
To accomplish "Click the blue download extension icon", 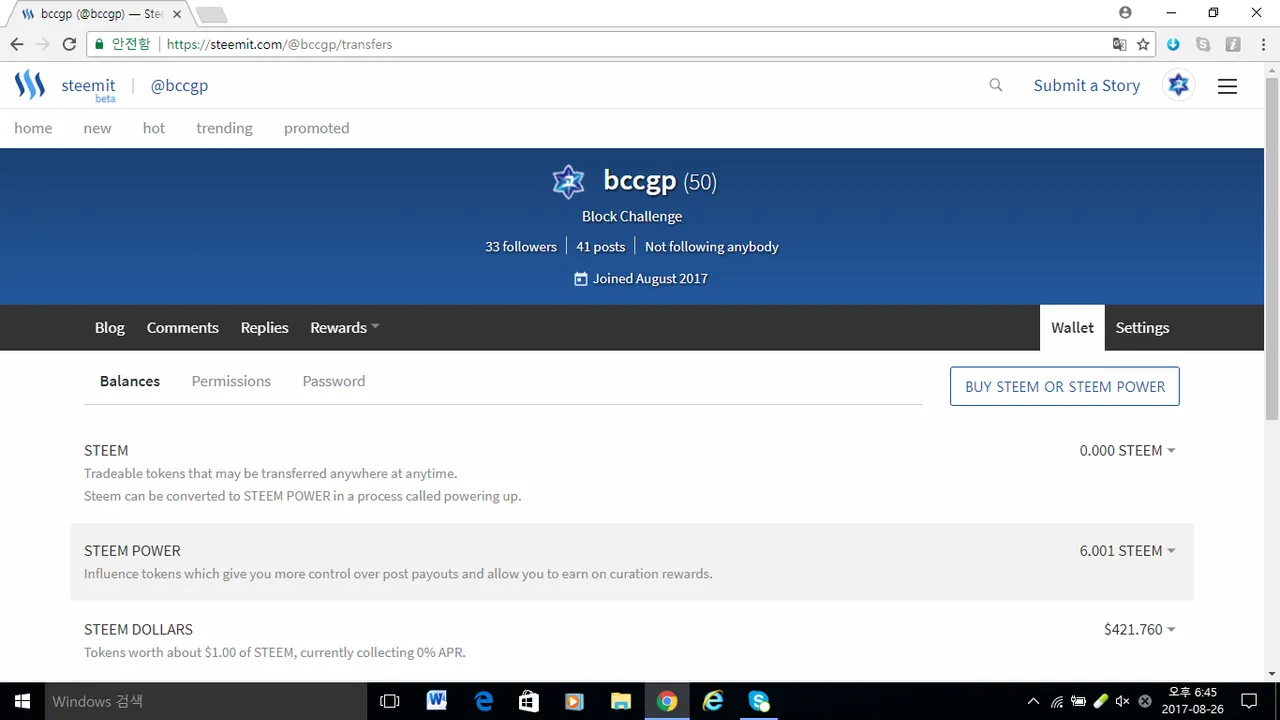I will pos(1174,44).
